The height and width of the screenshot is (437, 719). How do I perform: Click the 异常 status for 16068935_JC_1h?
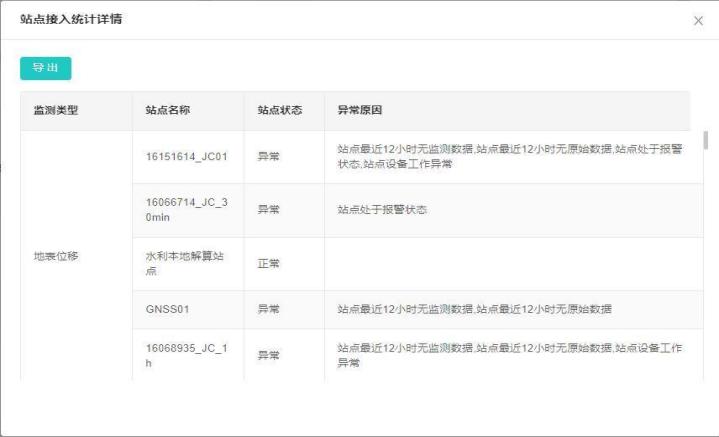click(x=269, y=354)
